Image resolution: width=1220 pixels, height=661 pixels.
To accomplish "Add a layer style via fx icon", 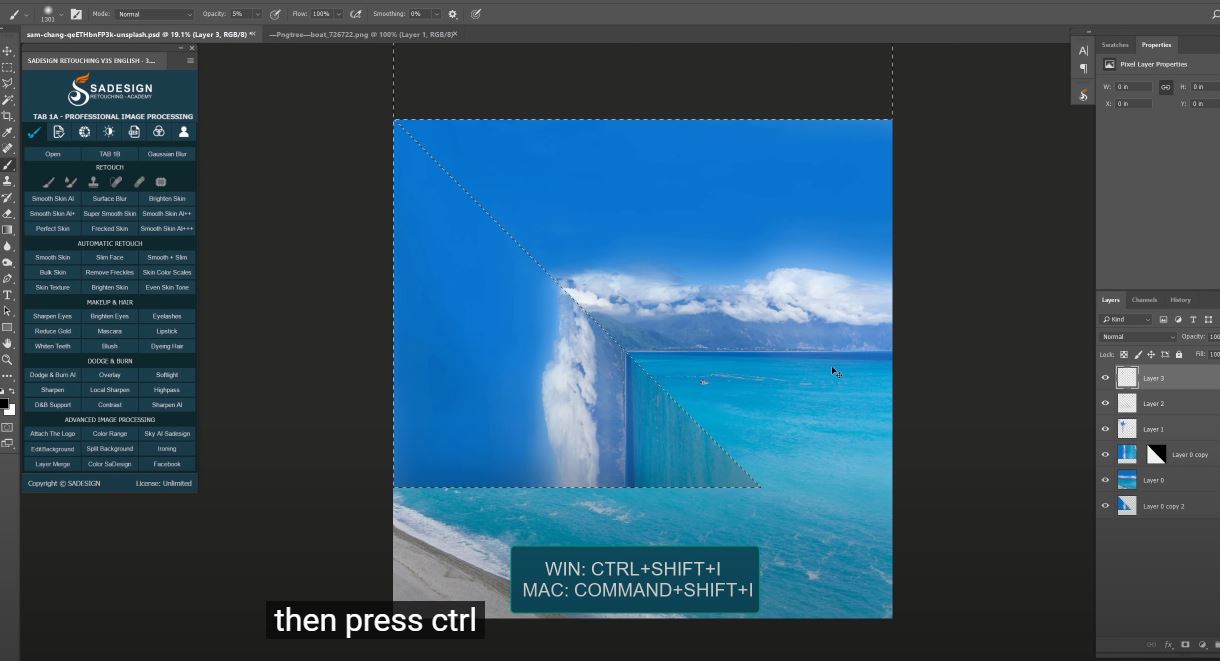I will point(1169,645).
